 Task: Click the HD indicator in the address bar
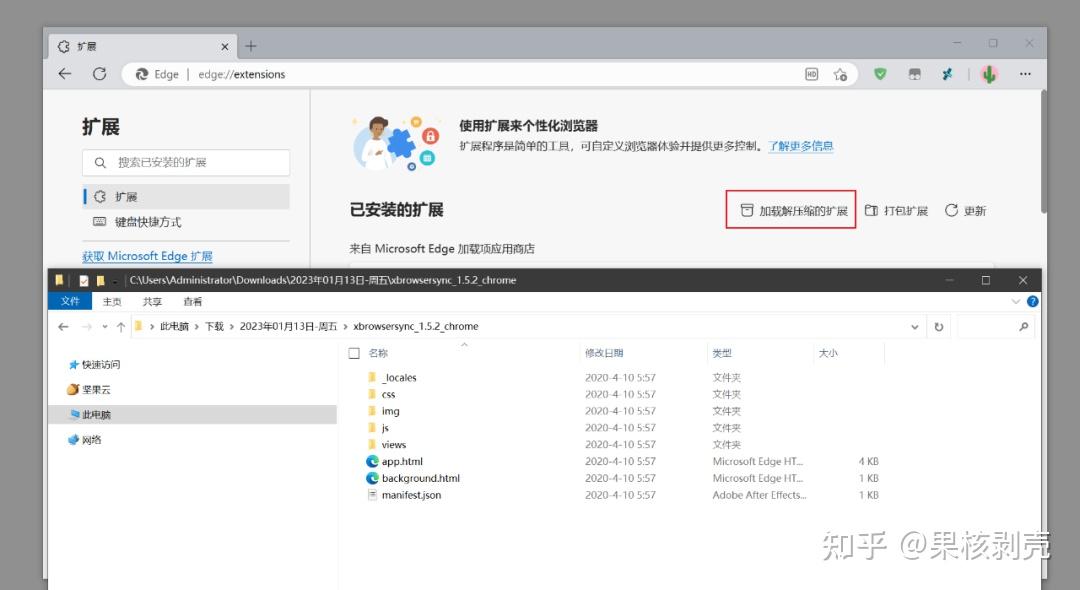(812, 73)
